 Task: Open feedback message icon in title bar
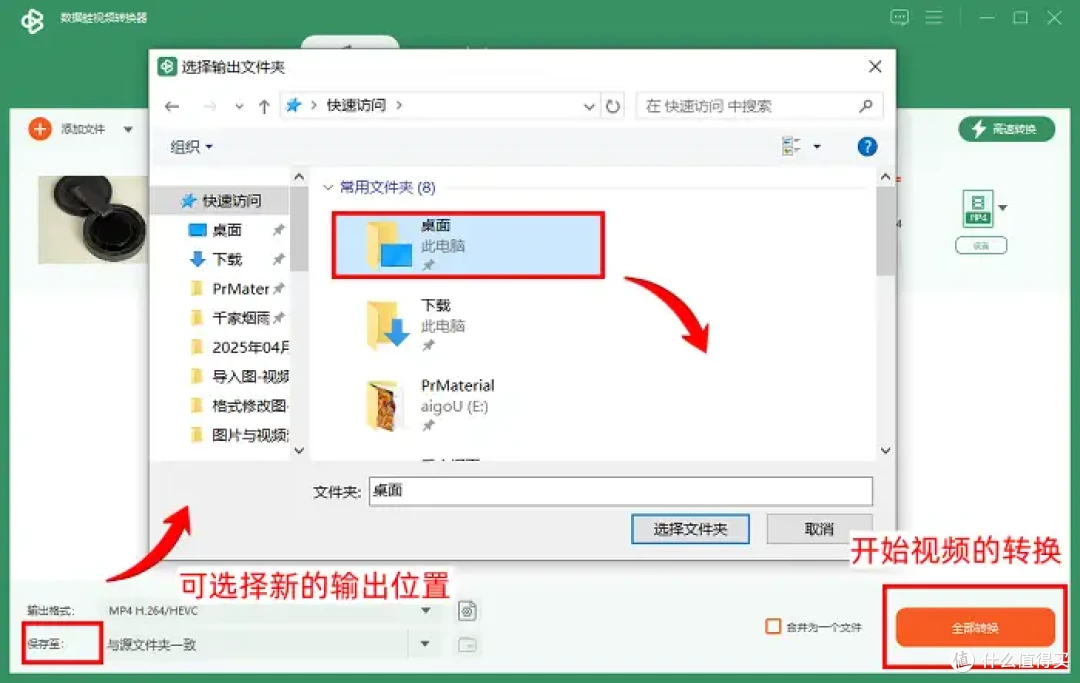click(900, 17)
